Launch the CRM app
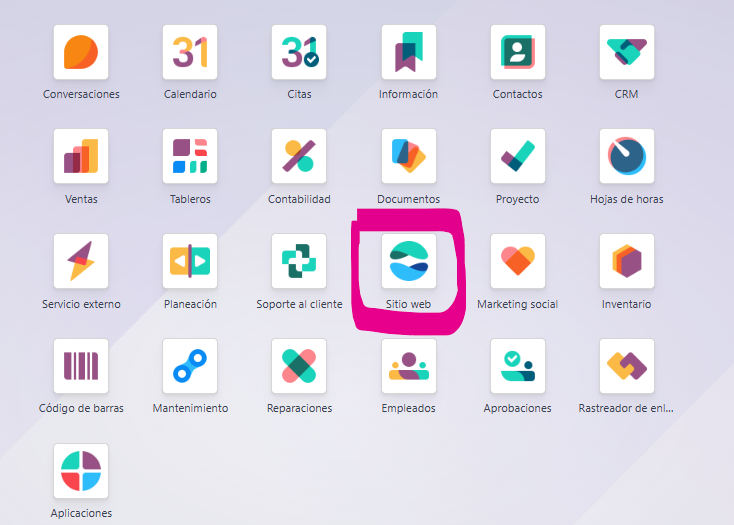Image resolution: width=734 pixels, height=525 pixels. (x=626, y=52)
